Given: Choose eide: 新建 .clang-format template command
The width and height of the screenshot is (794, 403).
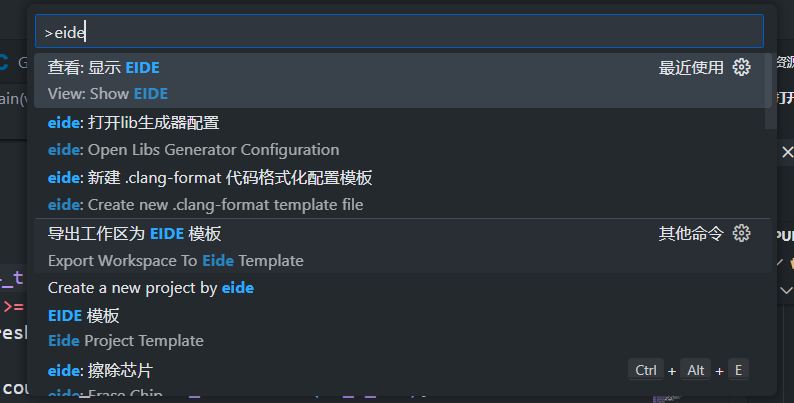Looking at the screenshot, I should tap(403, 191).
